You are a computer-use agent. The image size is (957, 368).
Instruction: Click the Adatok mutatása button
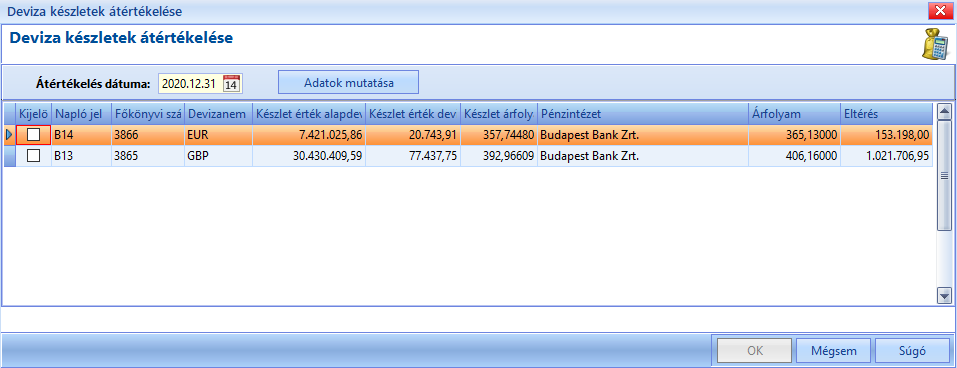(348, 82)
